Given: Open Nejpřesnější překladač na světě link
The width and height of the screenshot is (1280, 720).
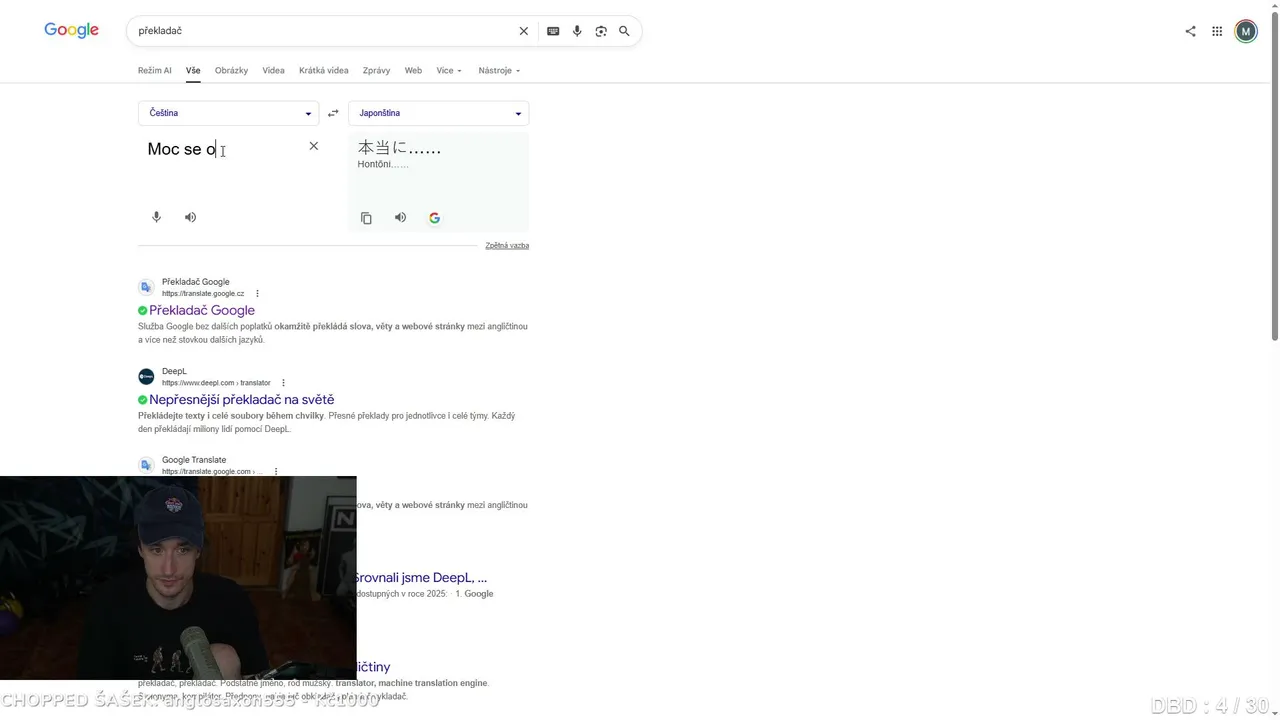Looking at the screenshot, I should [x=242, y=399].
